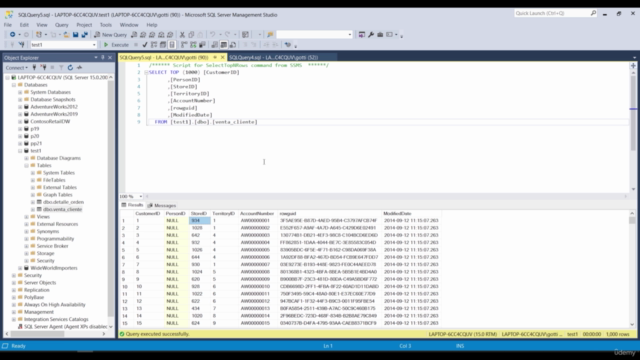The width and height of the screenshot is (640, 360).
Task: Click the Copy icon in toolbar
Action: [191, 35]
